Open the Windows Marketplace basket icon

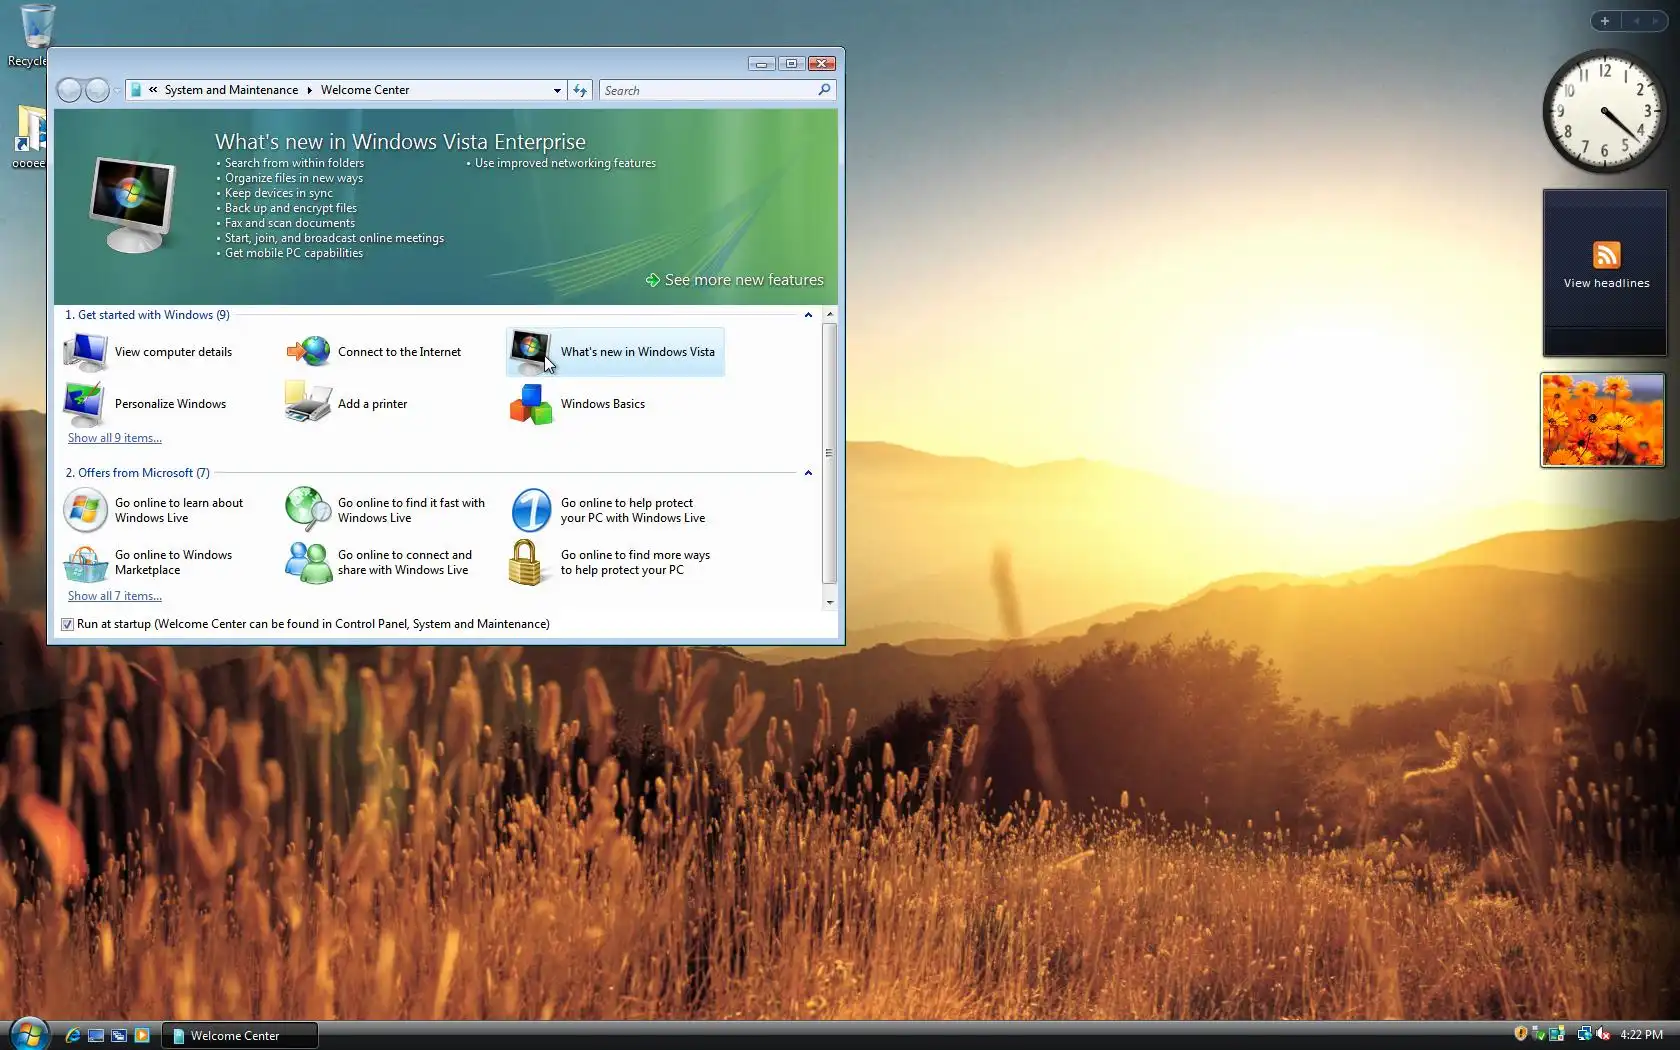click(x=85, y=563)
